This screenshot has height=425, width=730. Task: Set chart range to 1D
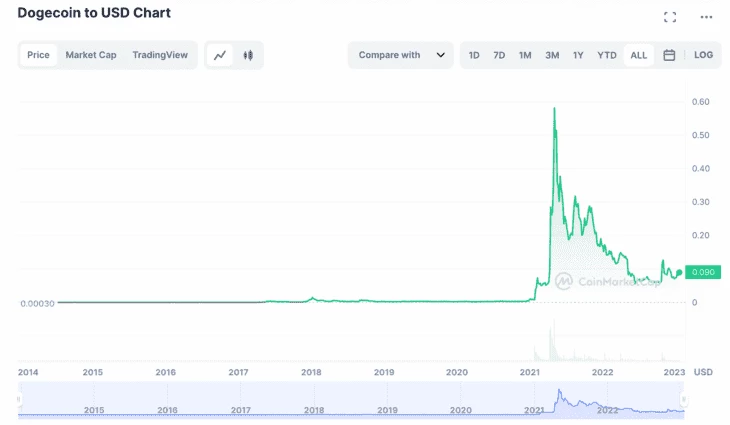[474, 55]
